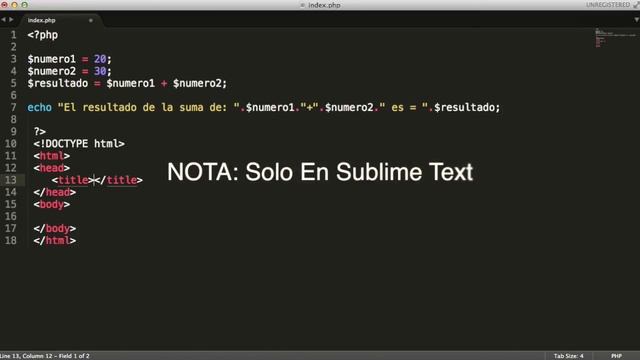Click the closing '</body>' tag on line 17
640x360 pixels.
[55, 229]
